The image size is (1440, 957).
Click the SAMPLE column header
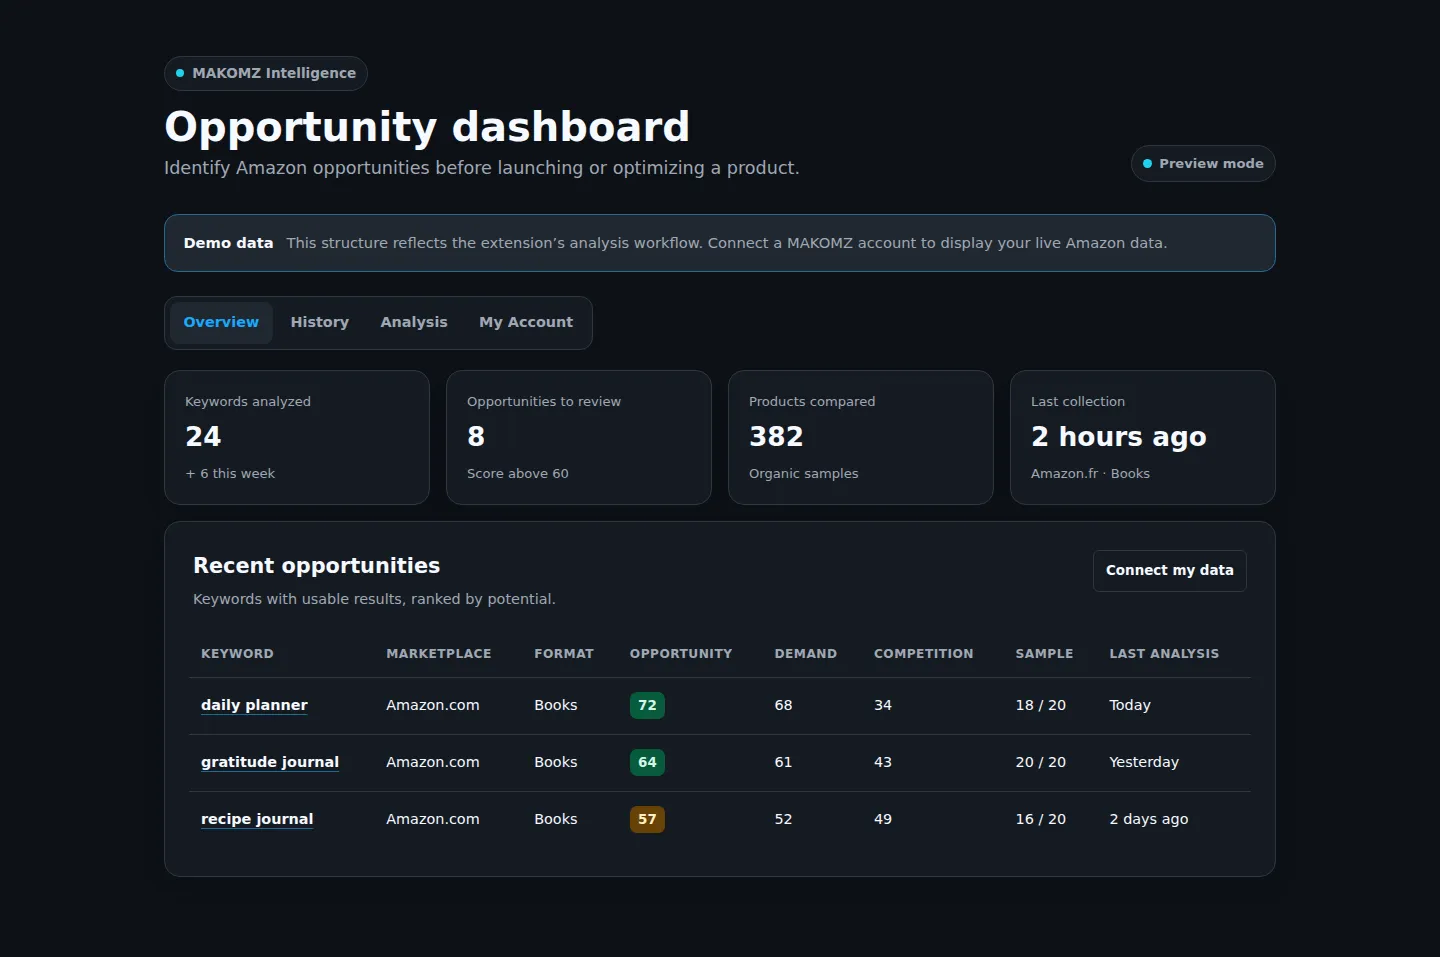pyautogui.click(x=1045, y=654)
